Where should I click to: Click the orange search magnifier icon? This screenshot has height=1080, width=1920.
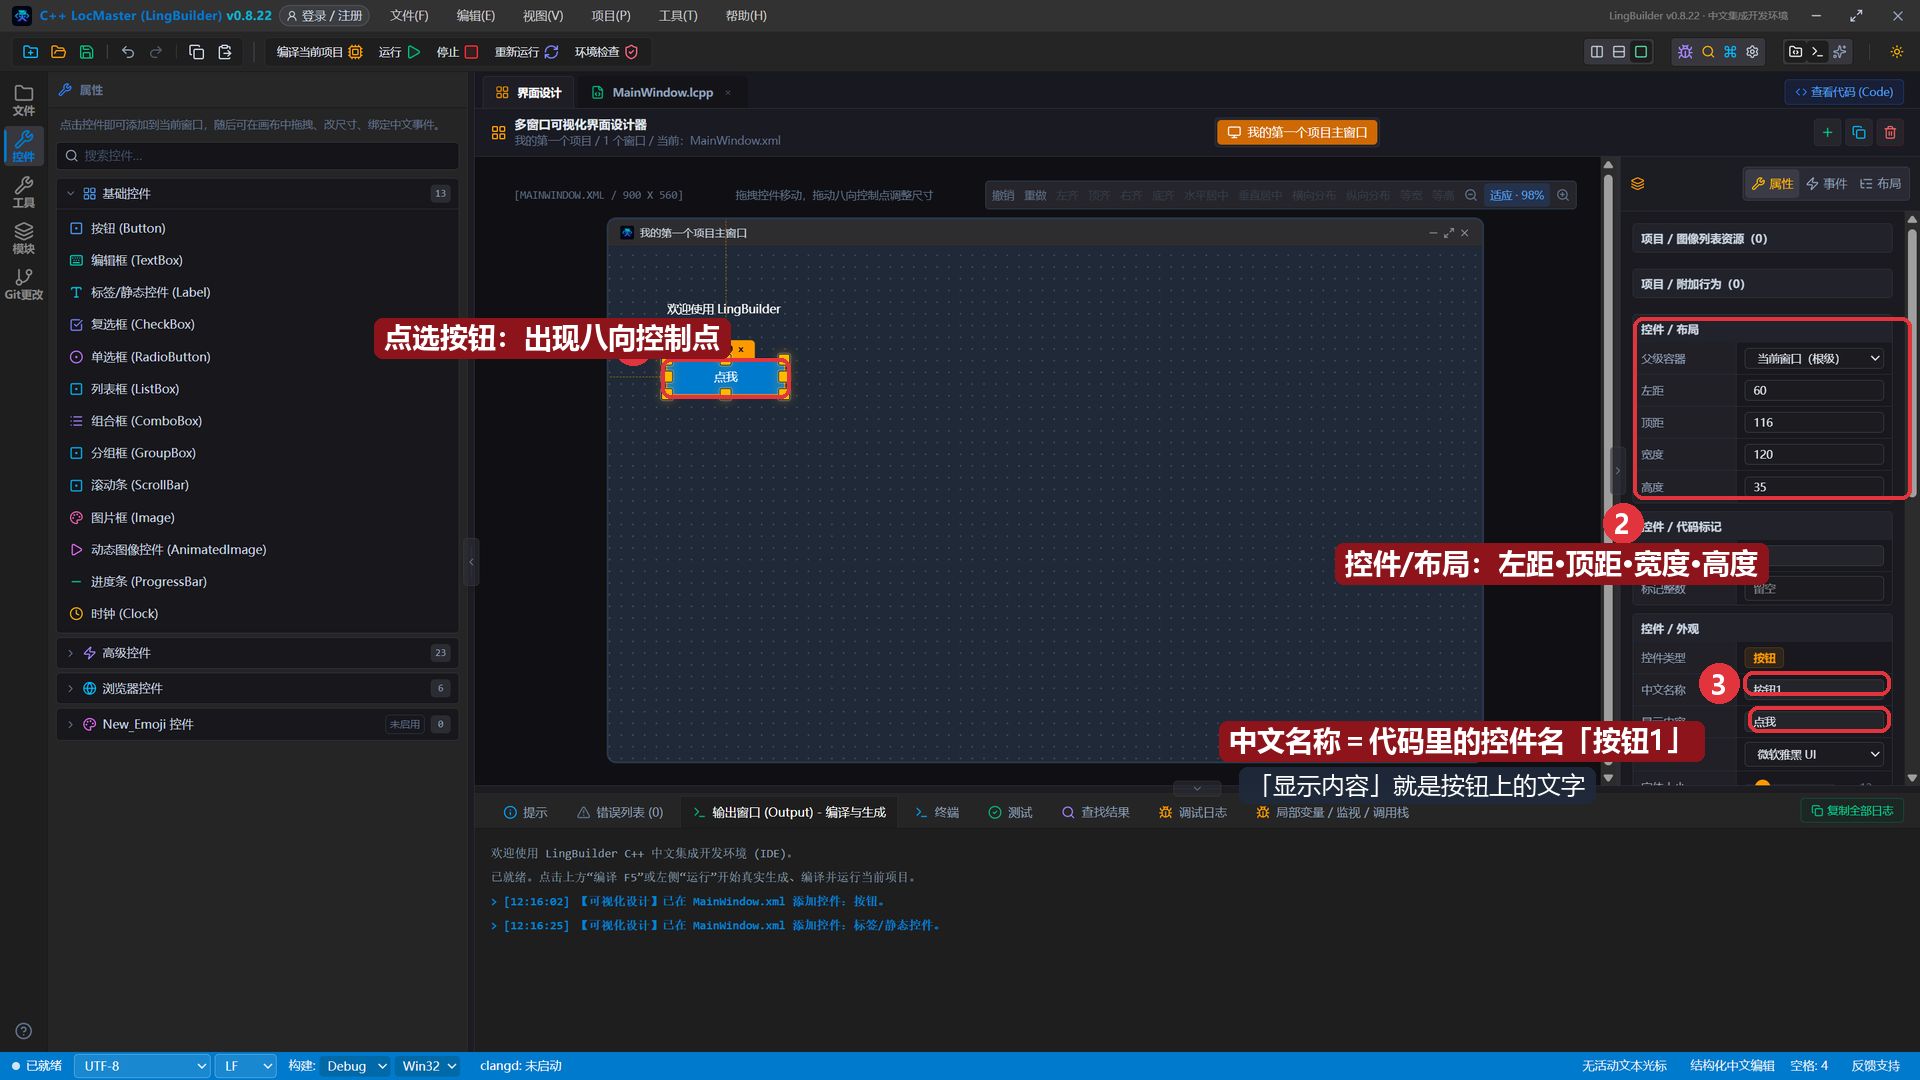(1708, 52)
